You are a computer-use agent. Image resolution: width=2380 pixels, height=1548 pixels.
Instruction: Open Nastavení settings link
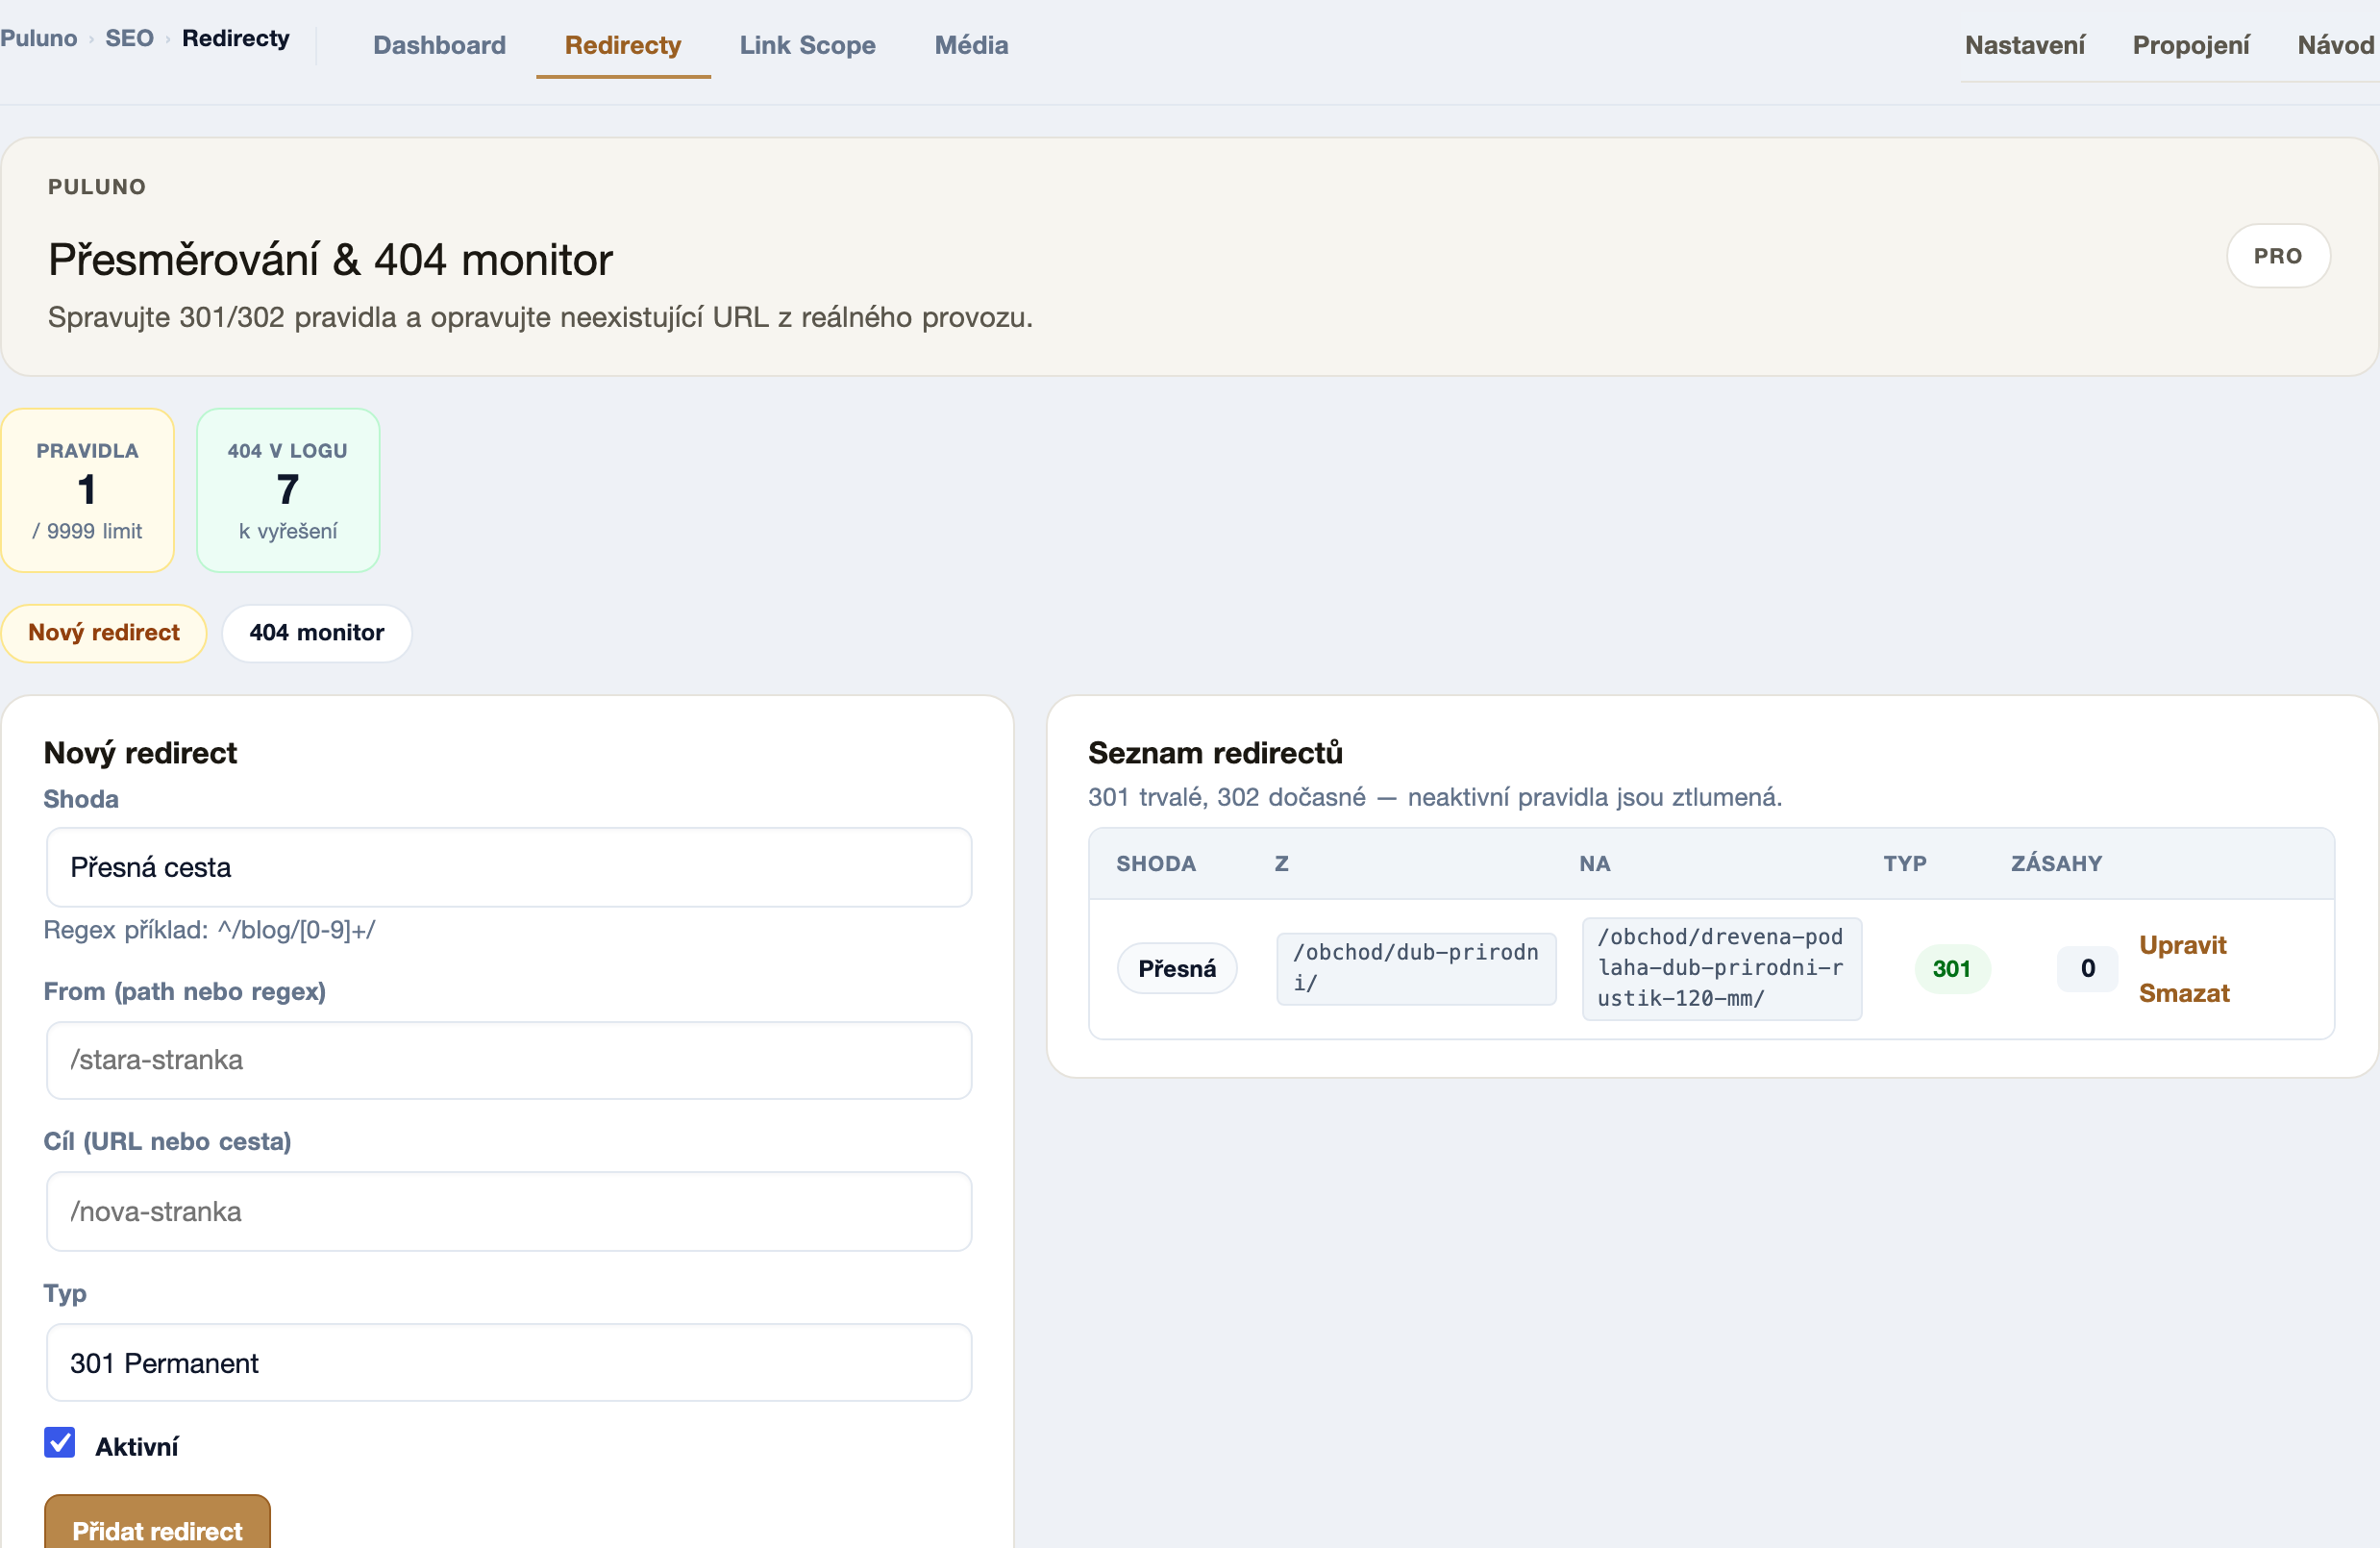coord(2024,45)
